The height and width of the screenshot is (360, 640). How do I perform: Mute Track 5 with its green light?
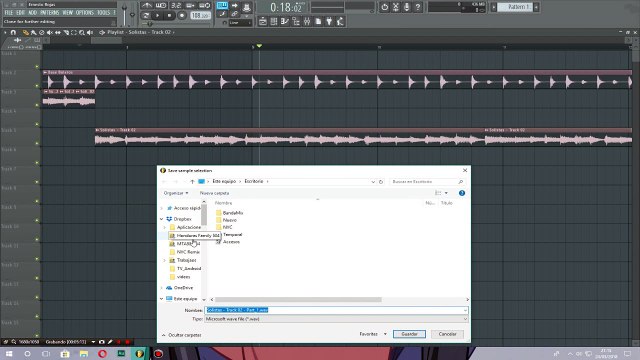pos(37,143)
